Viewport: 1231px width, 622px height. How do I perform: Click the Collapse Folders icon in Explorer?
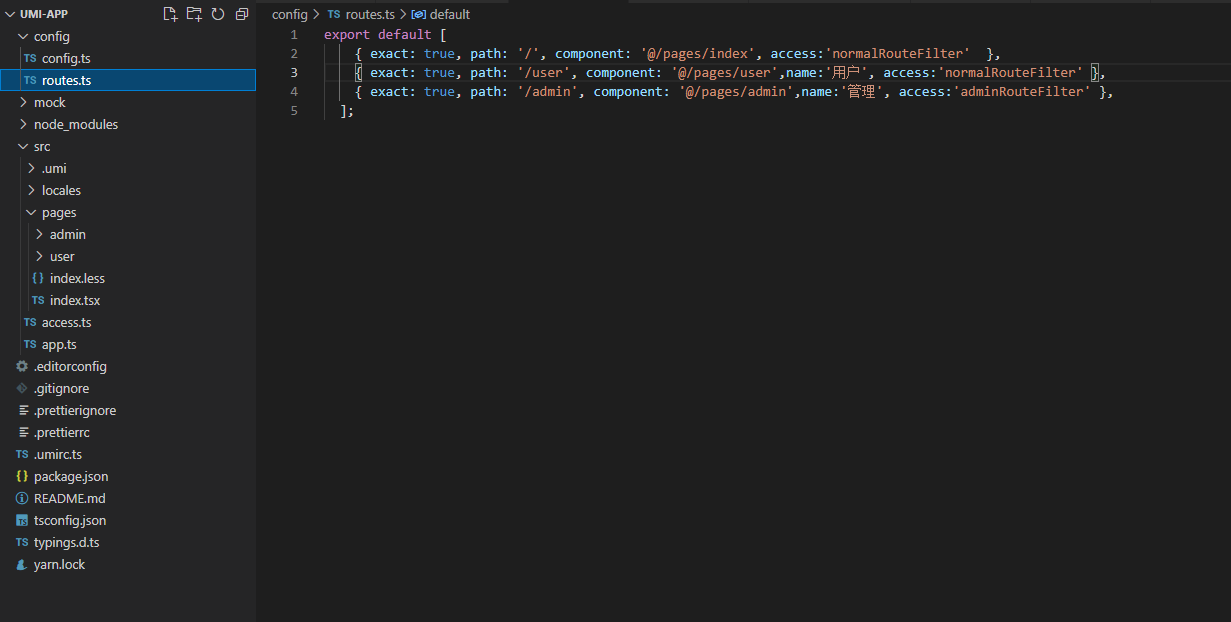click(x=241, y=14)
